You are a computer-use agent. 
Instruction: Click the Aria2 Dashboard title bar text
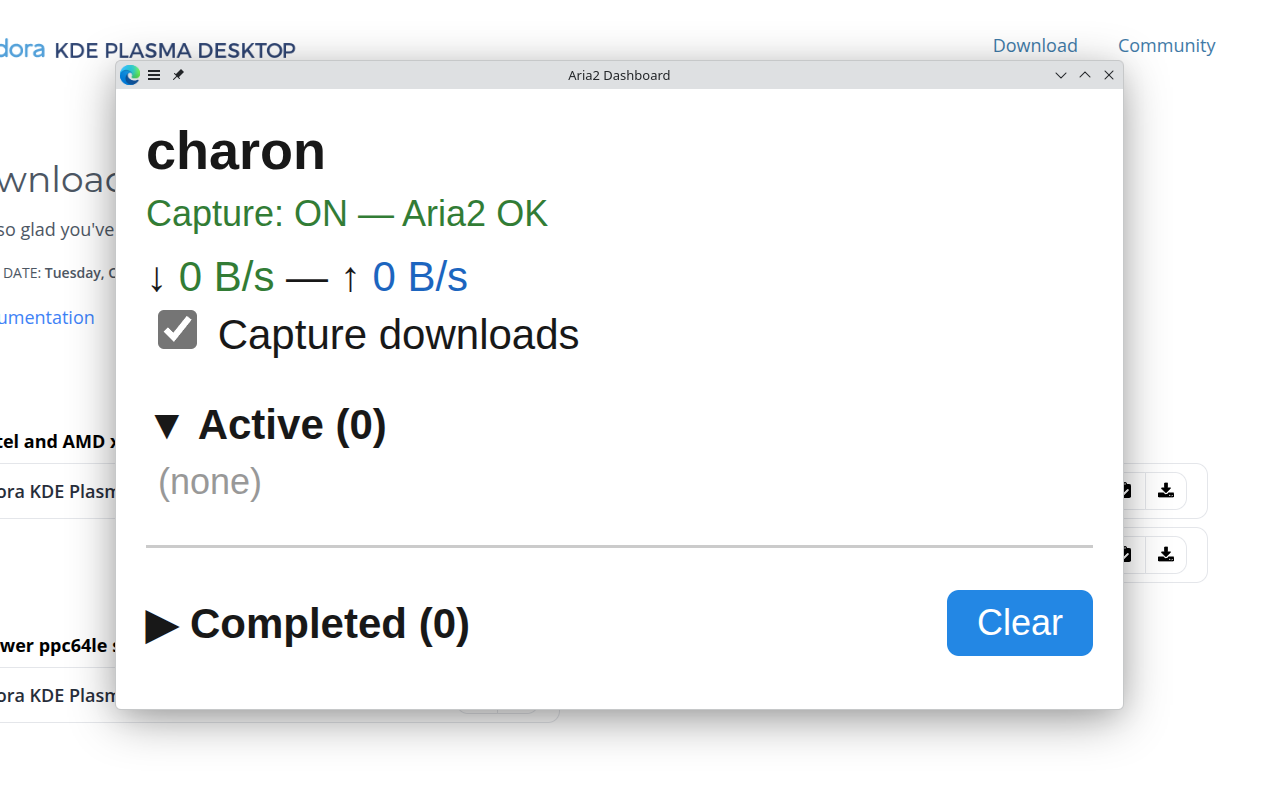pos(619,75)
